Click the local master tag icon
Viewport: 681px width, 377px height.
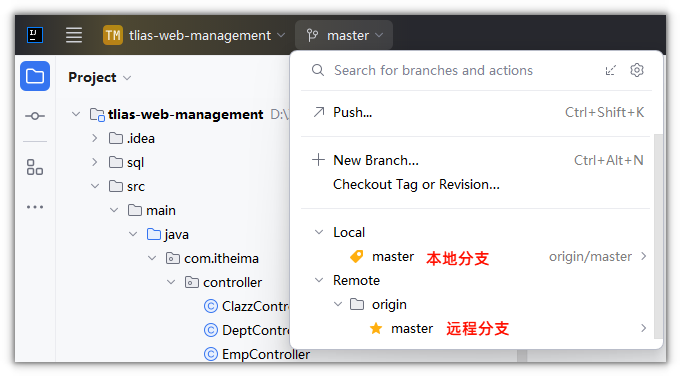point(356,257)
